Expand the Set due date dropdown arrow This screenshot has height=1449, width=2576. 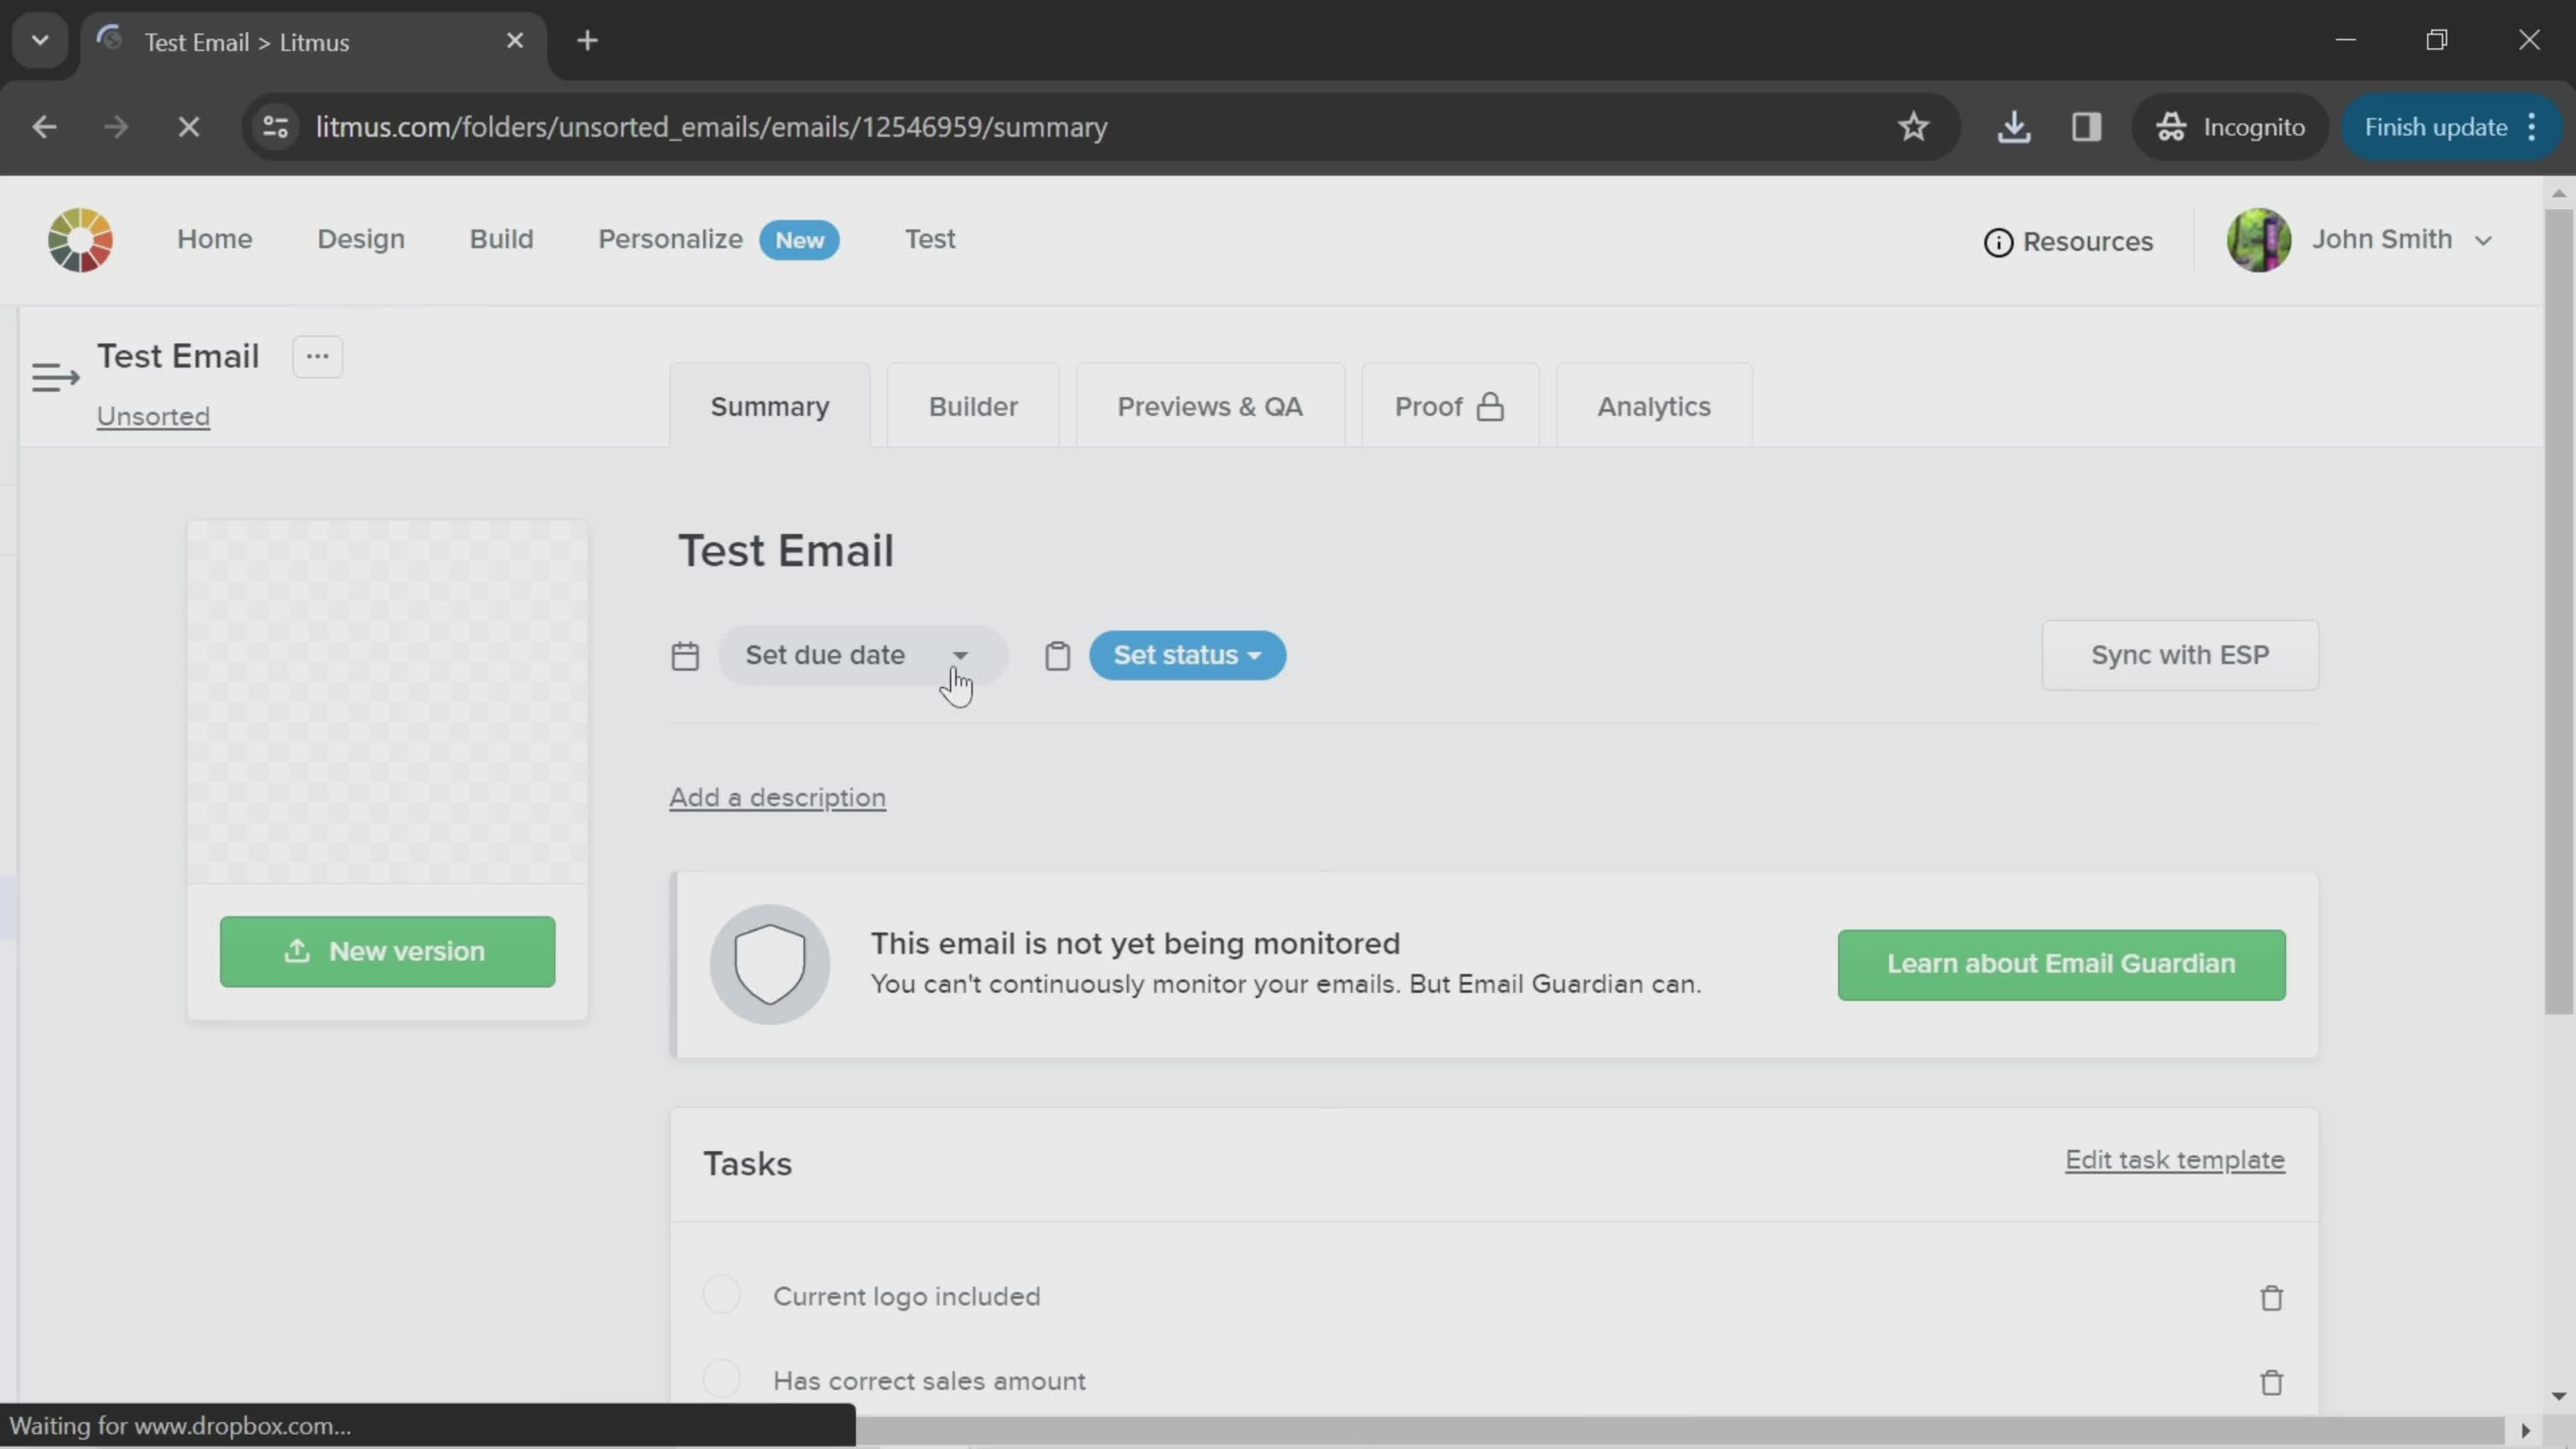click(961, 656)
